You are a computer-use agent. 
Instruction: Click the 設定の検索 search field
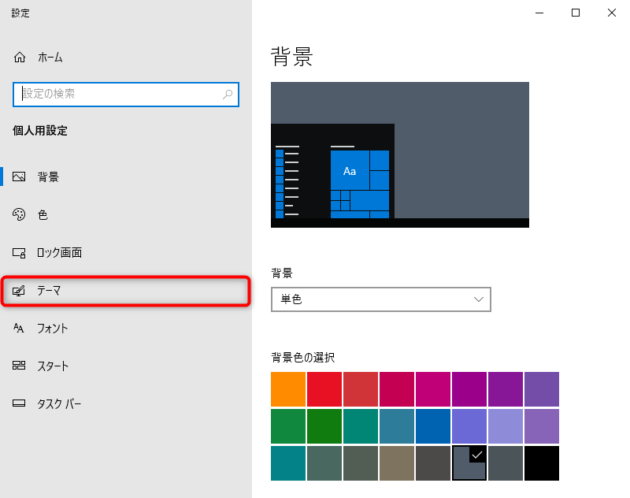pos(126,94)
